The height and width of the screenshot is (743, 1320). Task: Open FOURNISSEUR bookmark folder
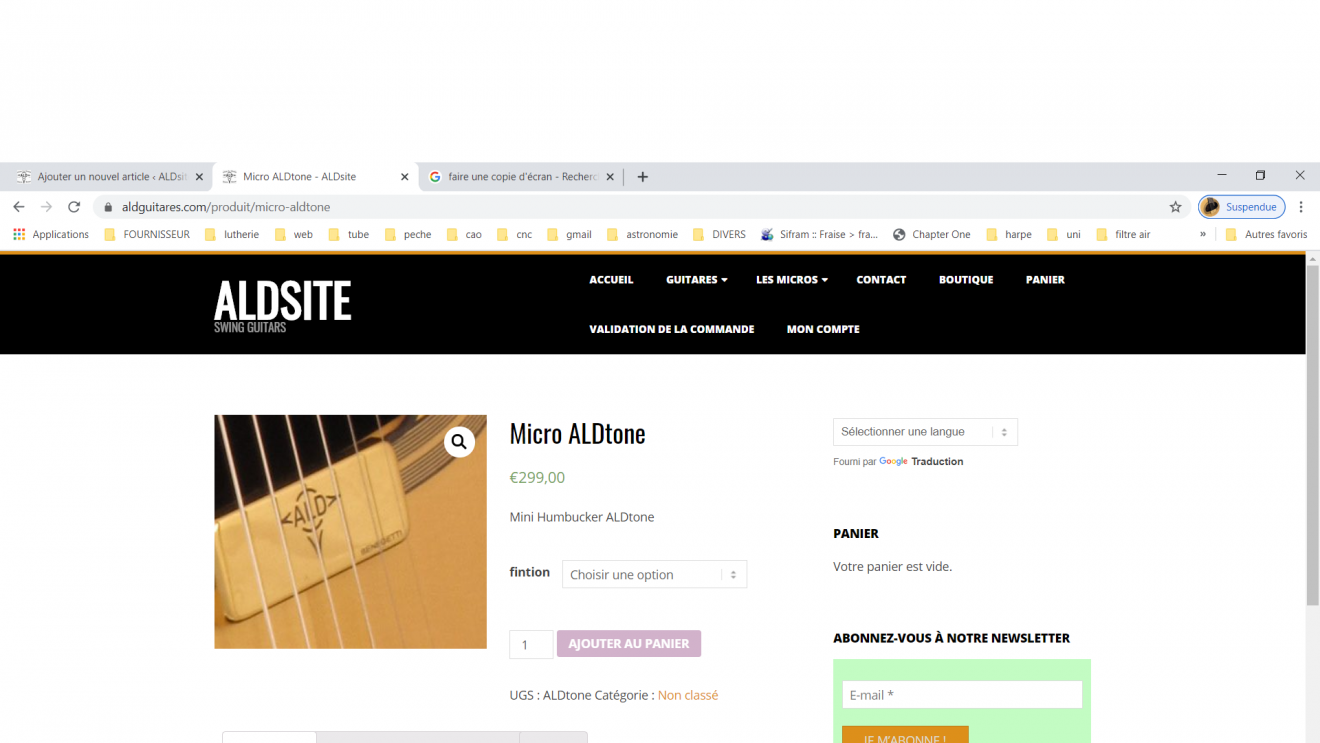[x=147, y=234]
